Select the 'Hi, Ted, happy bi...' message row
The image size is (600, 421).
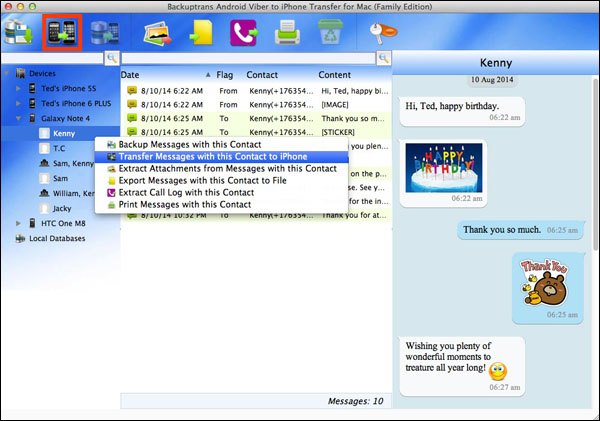pos(256,91)
